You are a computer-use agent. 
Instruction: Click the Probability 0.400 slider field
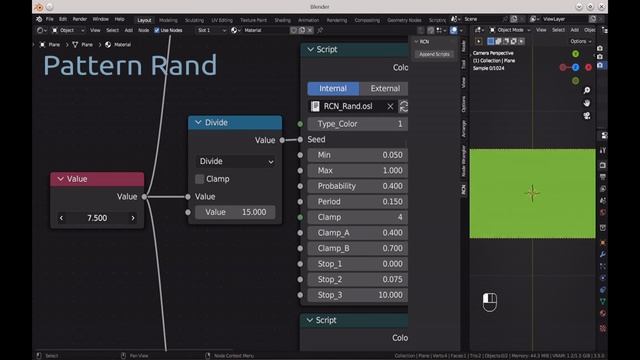pos(358,186)
